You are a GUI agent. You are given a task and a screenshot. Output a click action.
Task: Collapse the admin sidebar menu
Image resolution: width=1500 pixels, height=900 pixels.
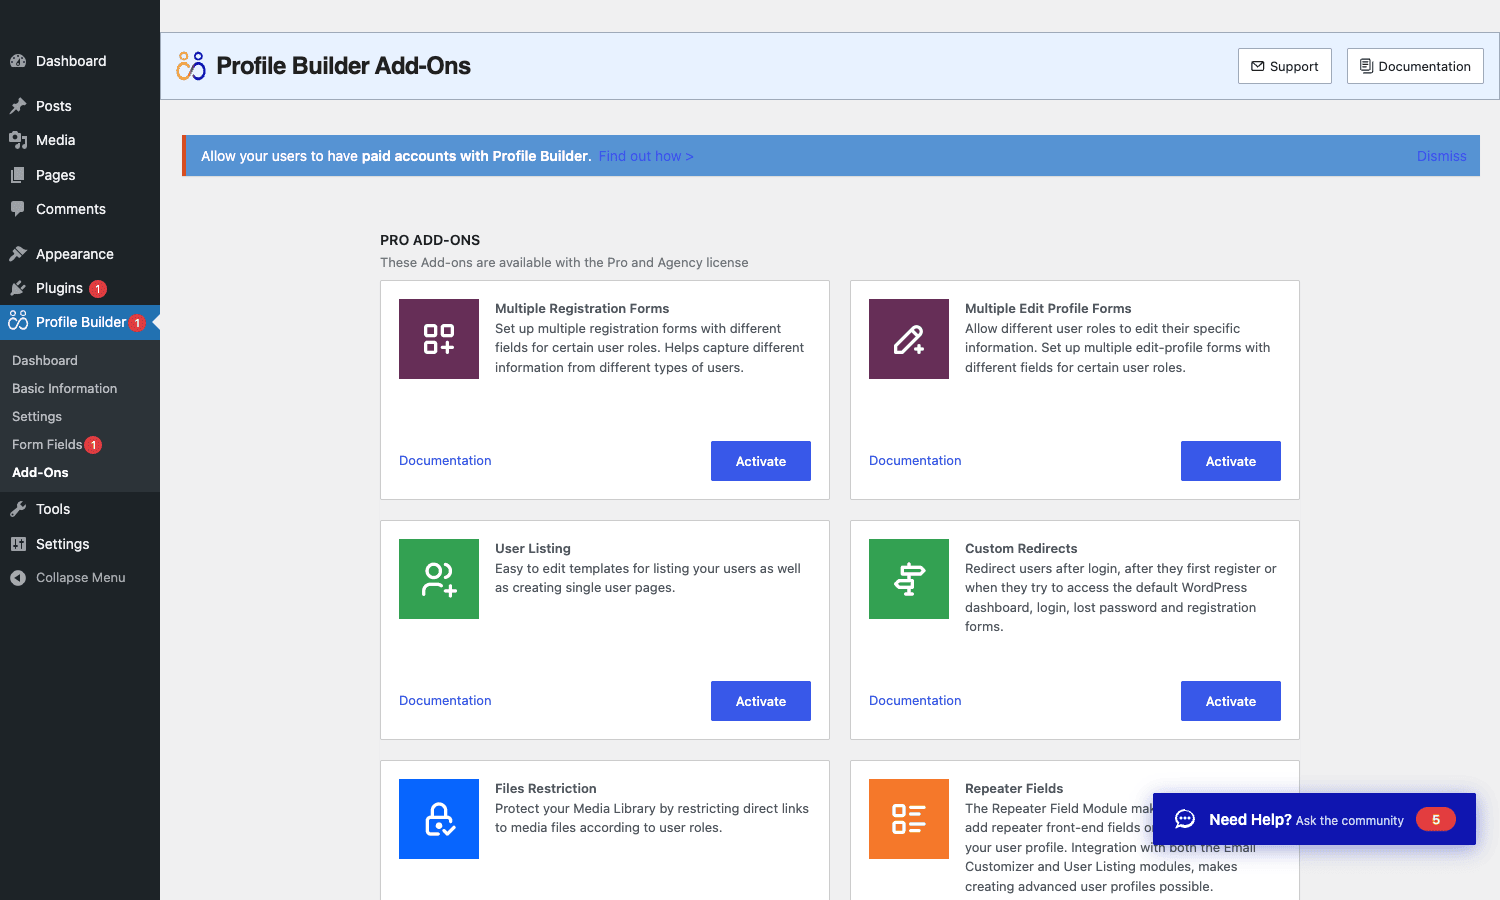(80, 578)
